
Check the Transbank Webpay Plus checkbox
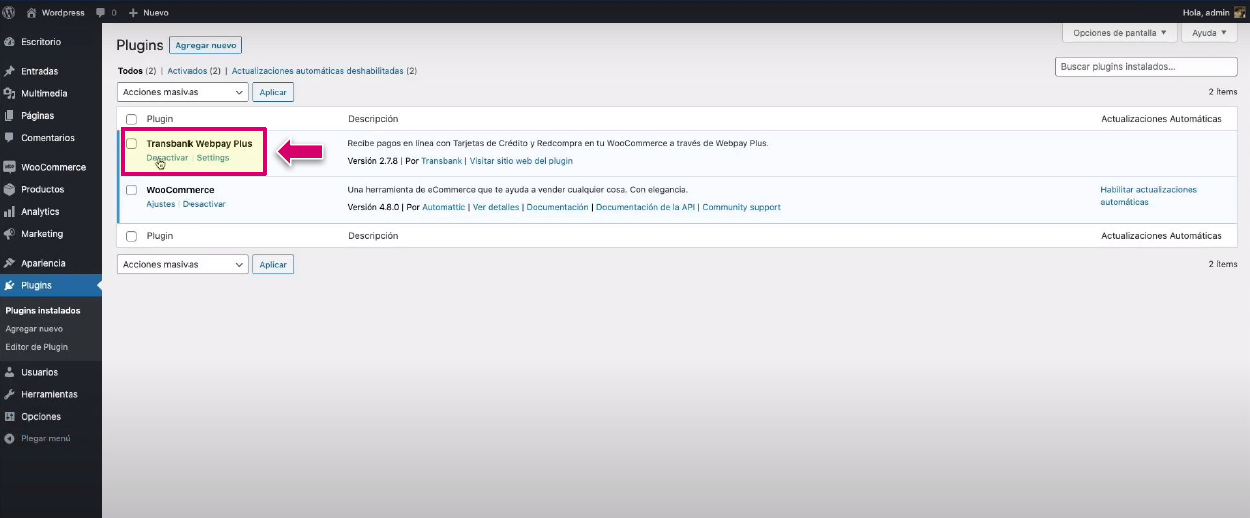pos(131,144)
